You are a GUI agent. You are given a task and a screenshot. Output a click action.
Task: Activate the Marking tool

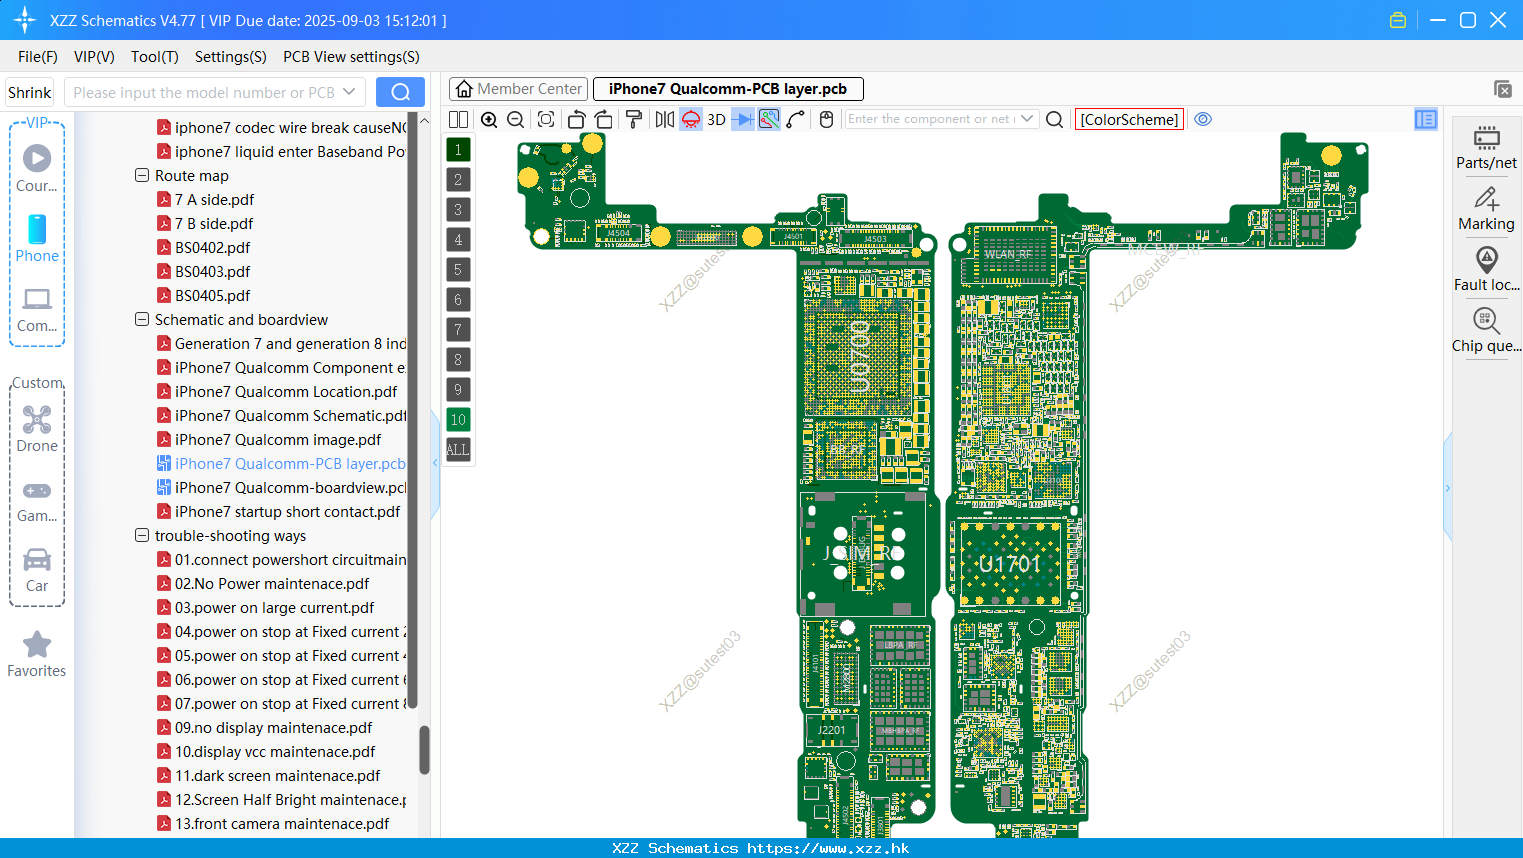coord(1486,208)
